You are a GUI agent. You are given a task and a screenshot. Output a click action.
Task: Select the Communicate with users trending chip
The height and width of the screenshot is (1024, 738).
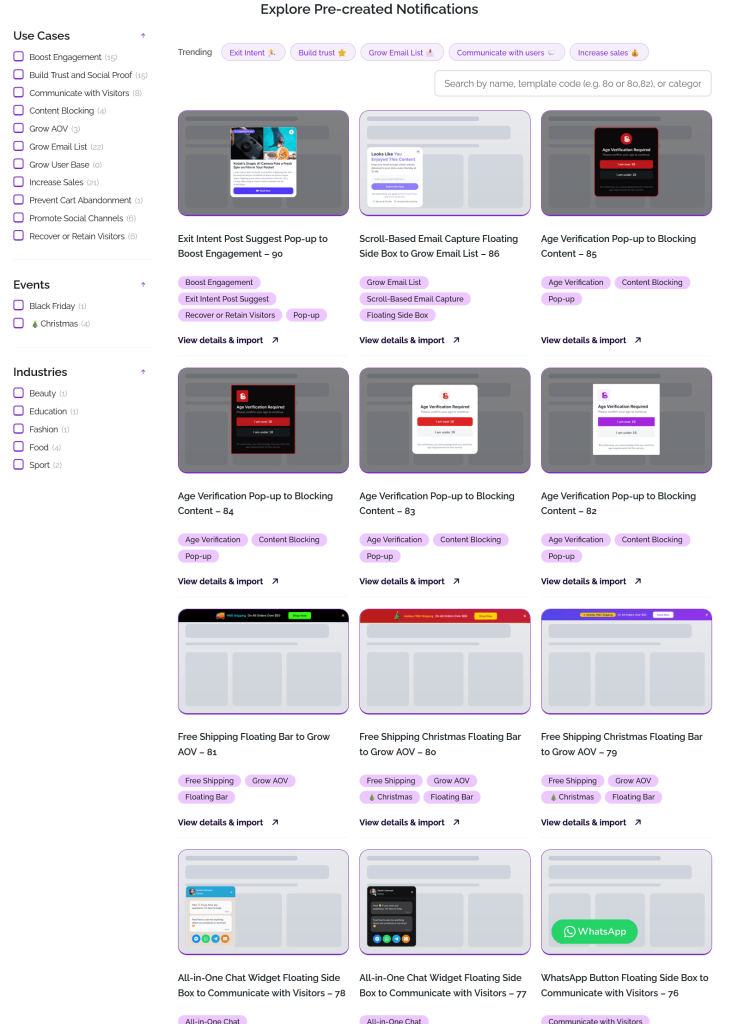(506, 52)
